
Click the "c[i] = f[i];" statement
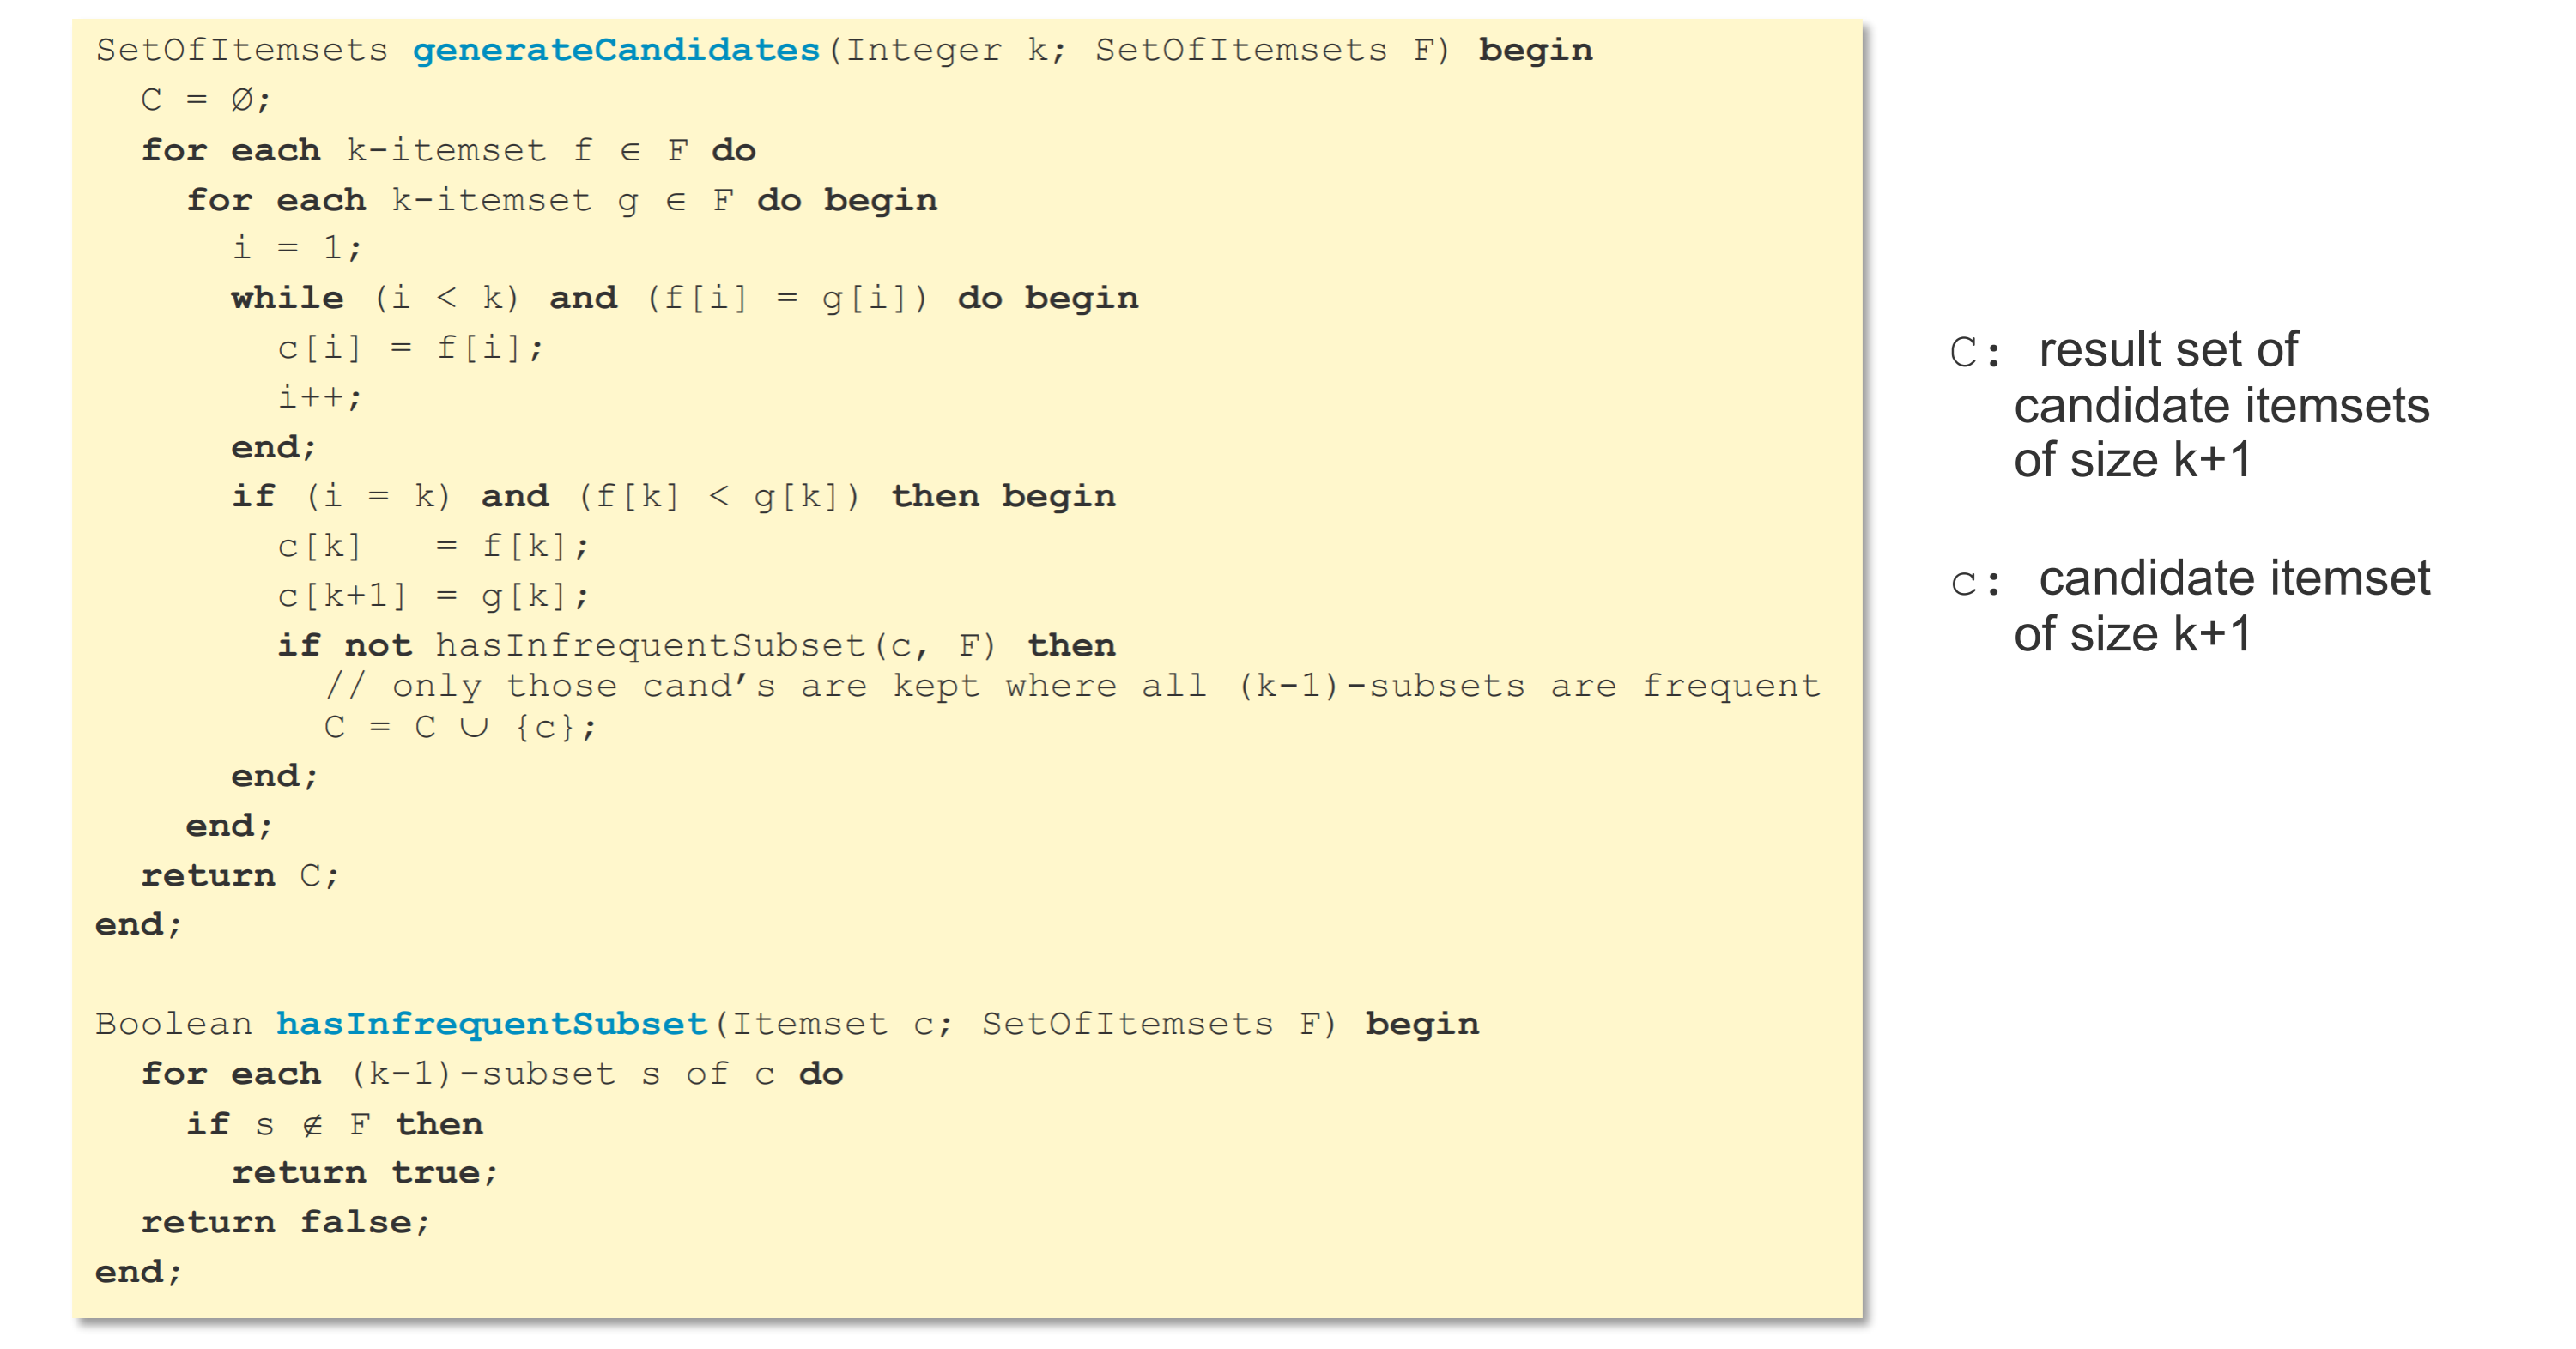(x=410, y=348)
